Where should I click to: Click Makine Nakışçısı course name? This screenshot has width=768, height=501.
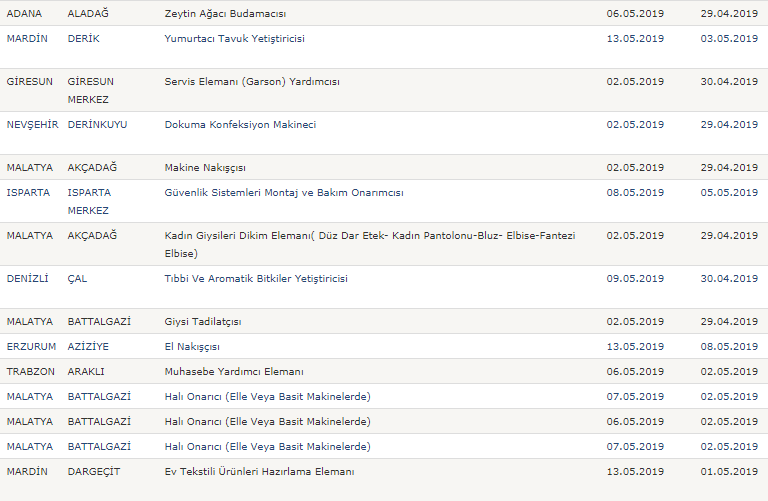[205, 168]
